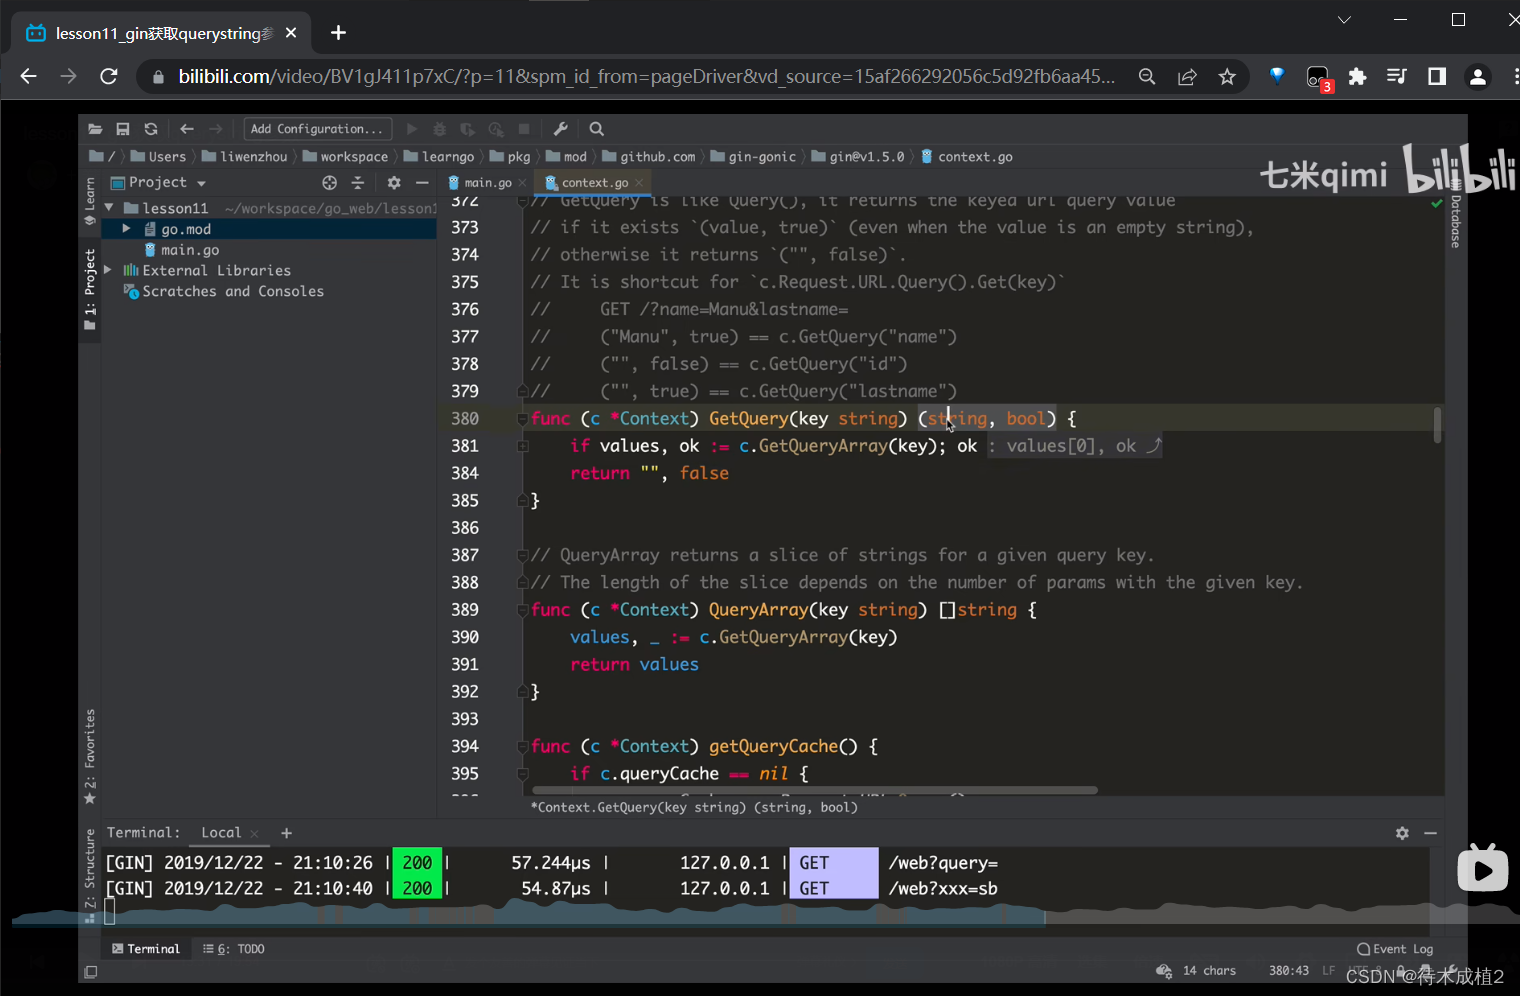
Task: Click the locate target icon in Project panel
Action: pyautogui.click(x=330, y=183)
